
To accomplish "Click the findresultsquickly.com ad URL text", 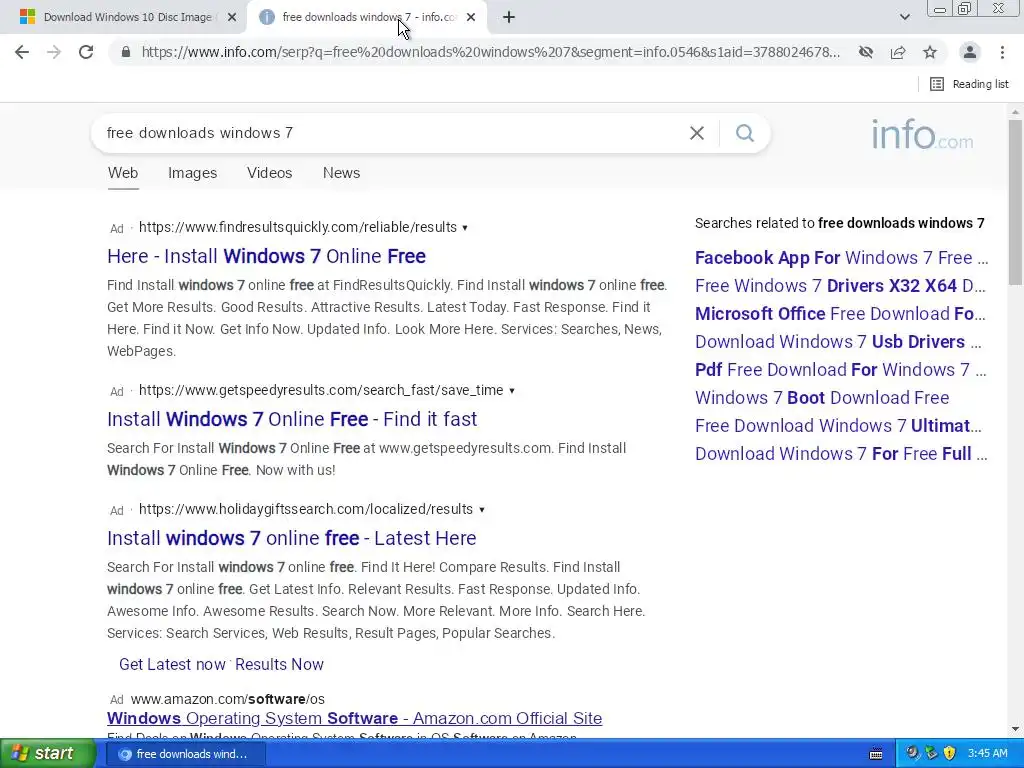I will click(298, 227).
